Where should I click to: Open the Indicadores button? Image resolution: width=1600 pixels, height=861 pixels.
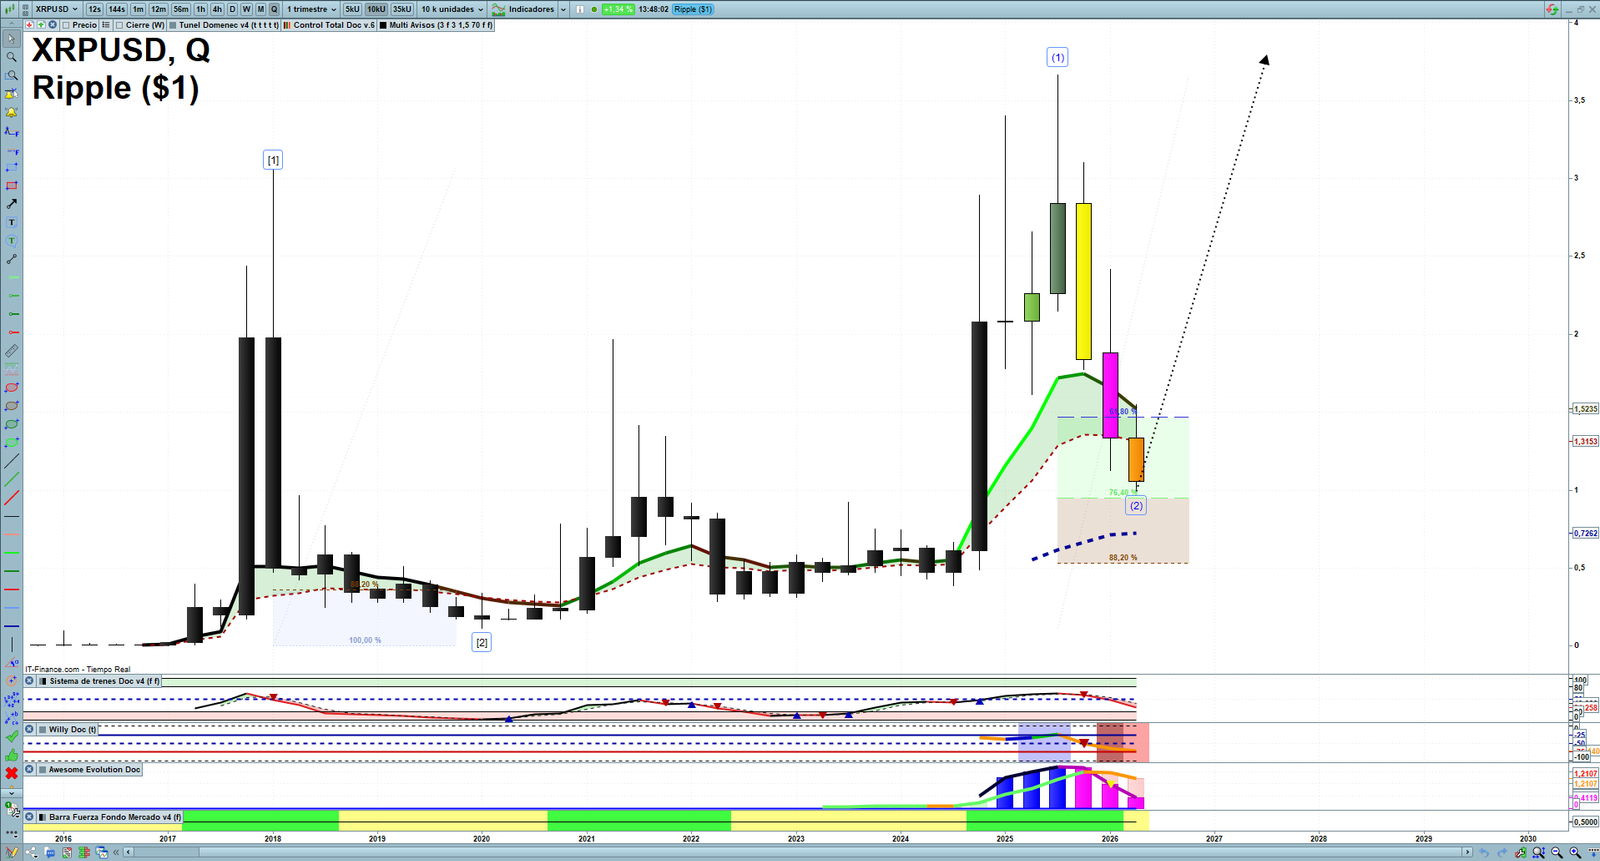click(x=523, y=9)
